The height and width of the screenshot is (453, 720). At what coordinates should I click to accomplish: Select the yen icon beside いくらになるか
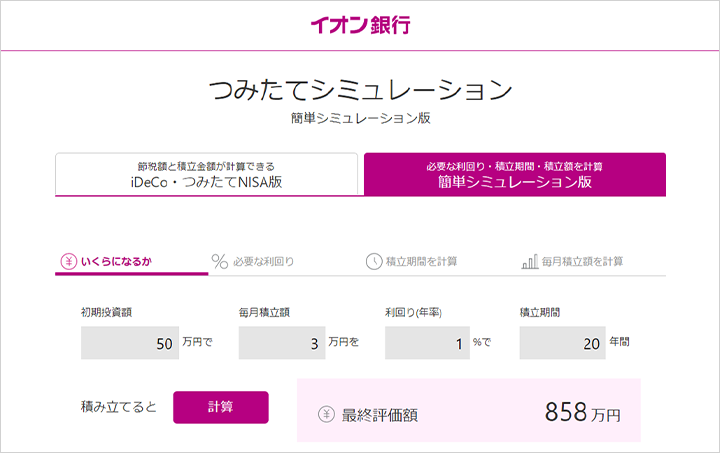click(69, 262)
